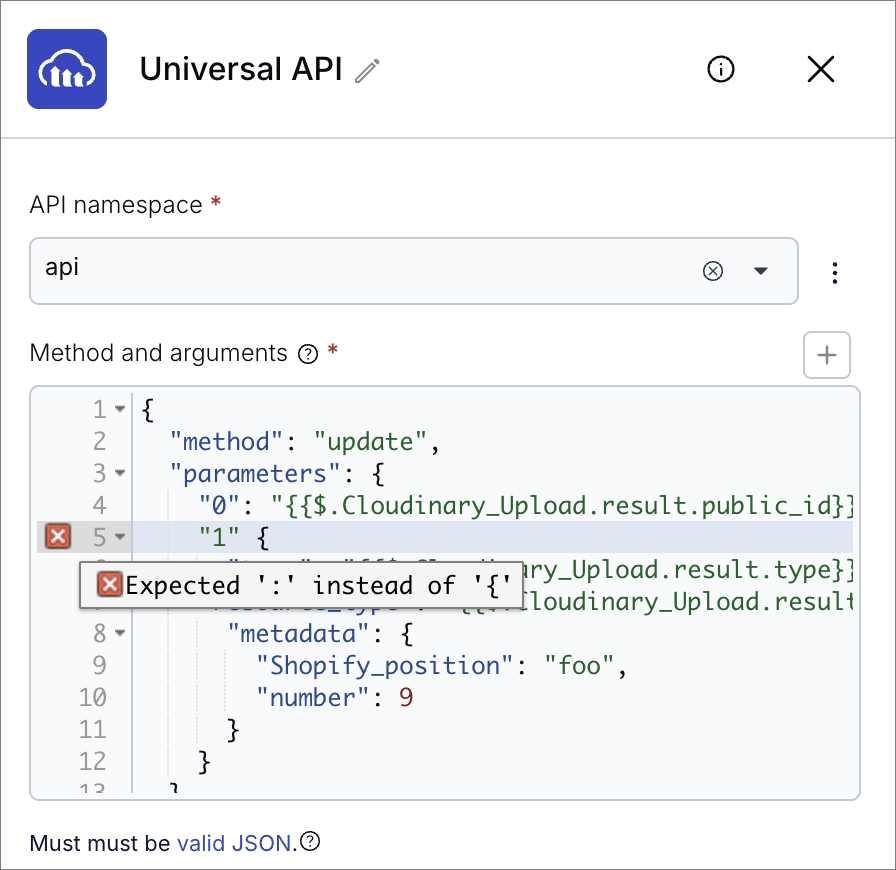Click the closing brace on line 11
The height and width of the screenshot is (870, 896).
point(233,730)
